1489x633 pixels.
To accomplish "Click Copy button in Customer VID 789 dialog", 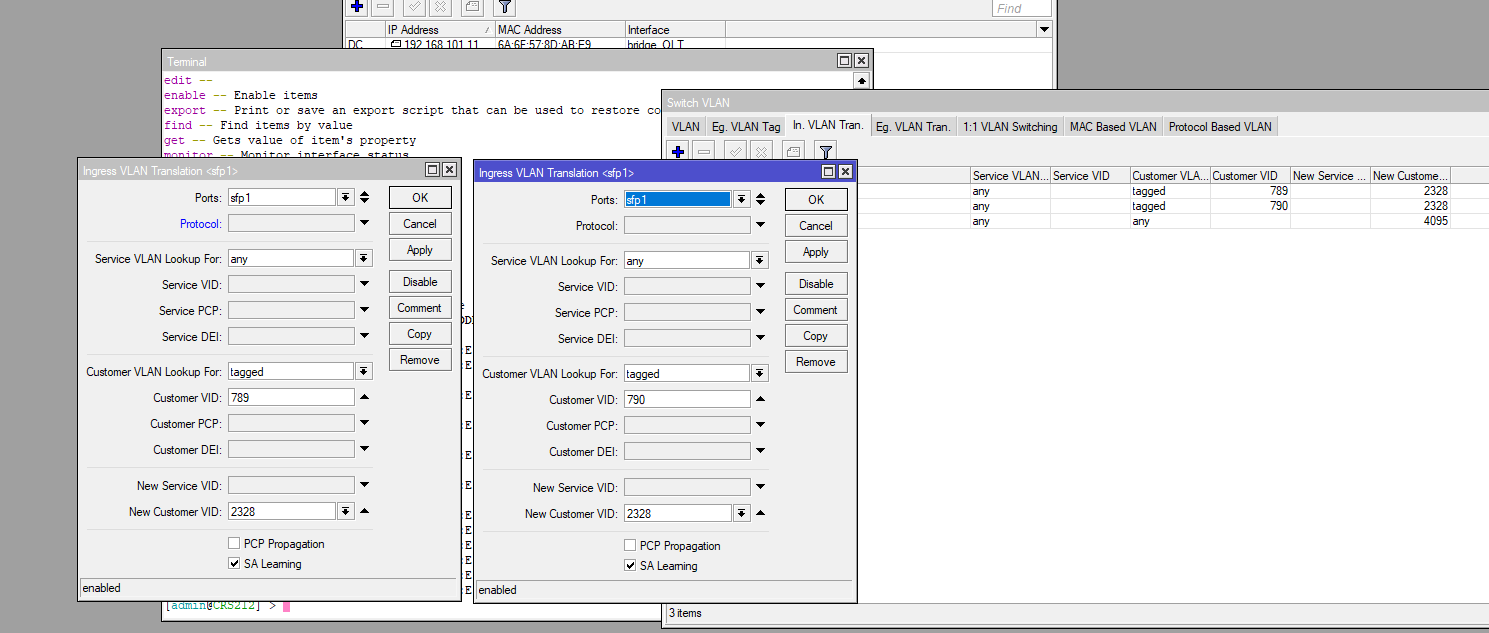I will [x=420, y=334].
